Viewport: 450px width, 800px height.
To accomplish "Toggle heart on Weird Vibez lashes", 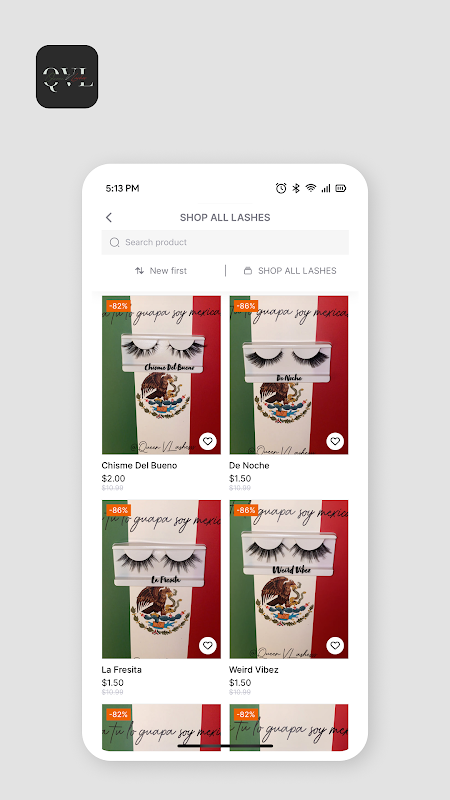I will pyautogui.click(x=335, y=645).
